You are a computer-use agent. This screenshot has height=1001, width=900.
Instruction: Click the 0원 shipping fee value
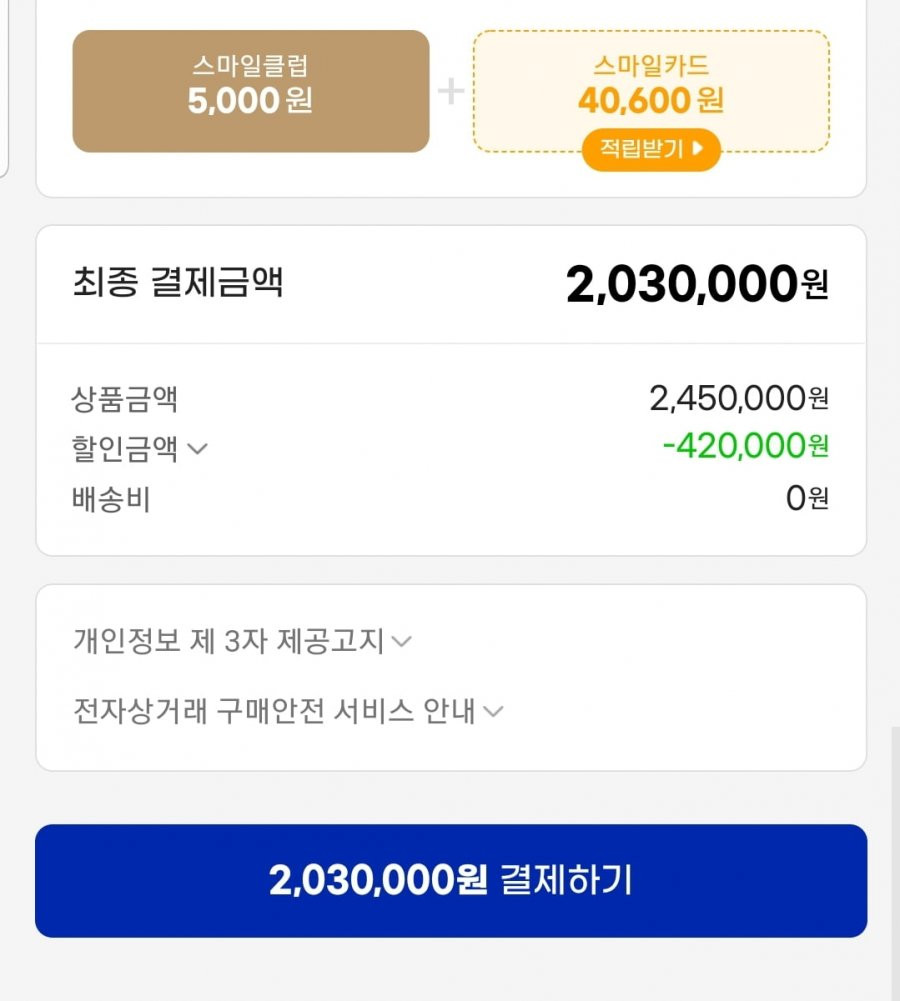807,498
